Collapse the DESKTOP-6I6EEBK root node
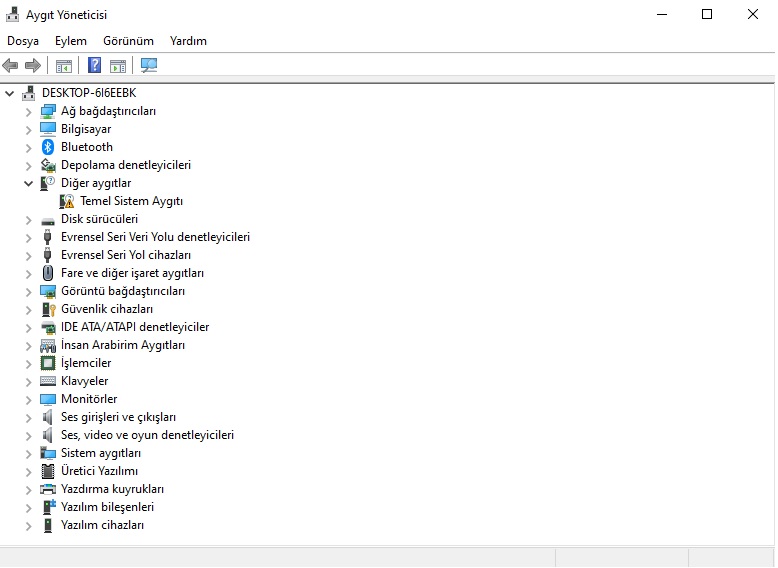 pos(9,93)
